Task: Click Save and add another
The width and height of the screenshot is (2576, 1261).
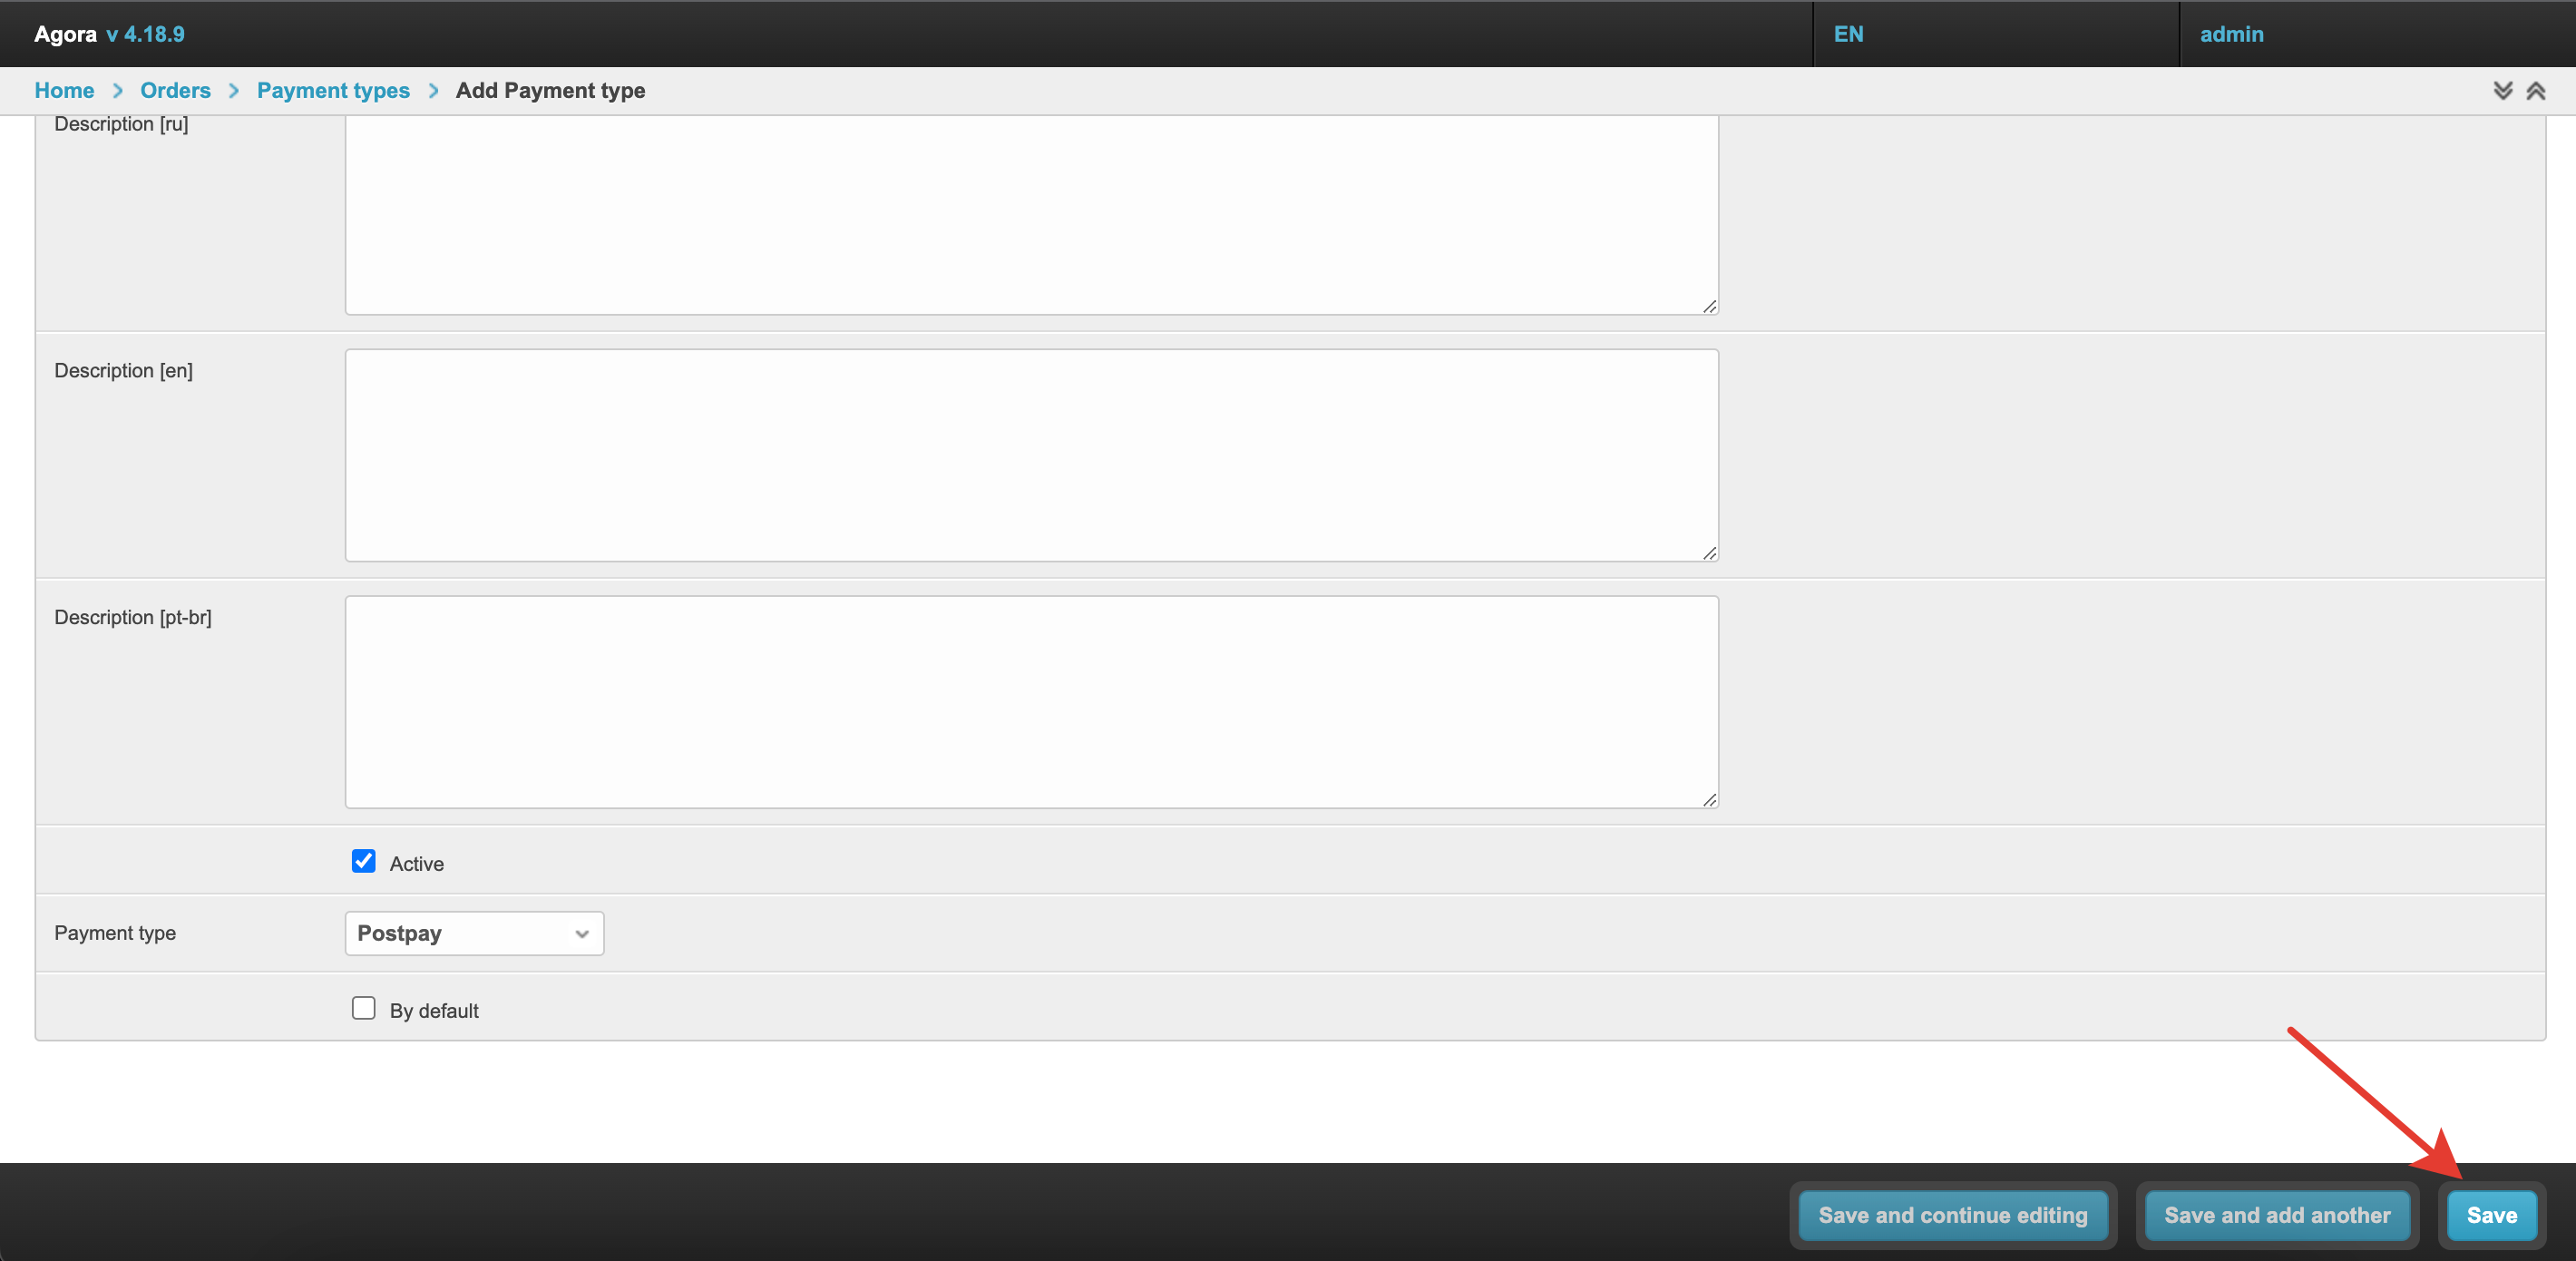Action: [x=2277, y=1215]
